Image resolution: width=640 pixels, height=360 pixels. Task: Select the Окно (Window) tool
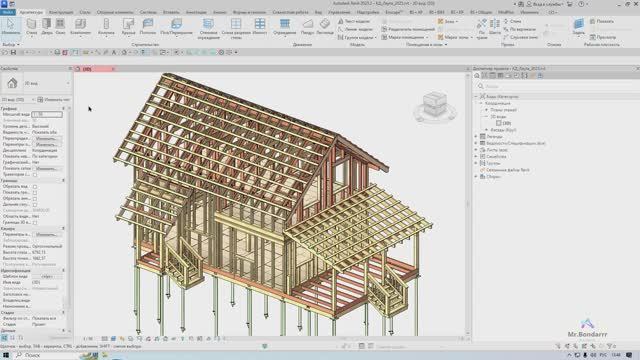(60, 26)
